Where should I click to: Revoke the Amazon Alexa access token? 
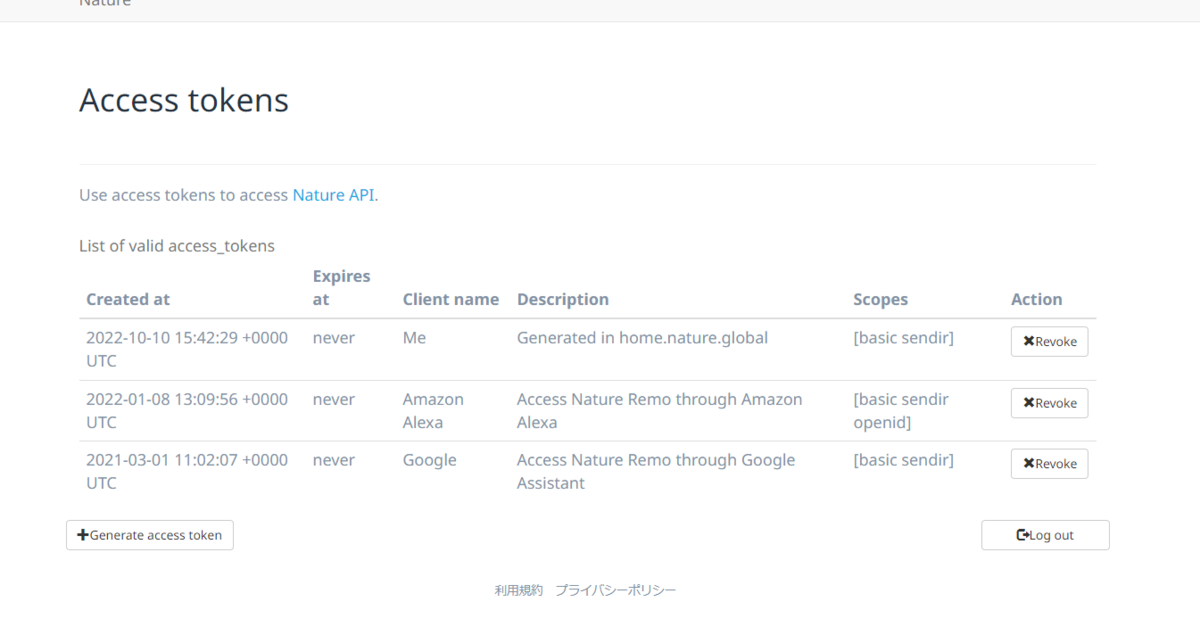click(x=1049, y=403)
